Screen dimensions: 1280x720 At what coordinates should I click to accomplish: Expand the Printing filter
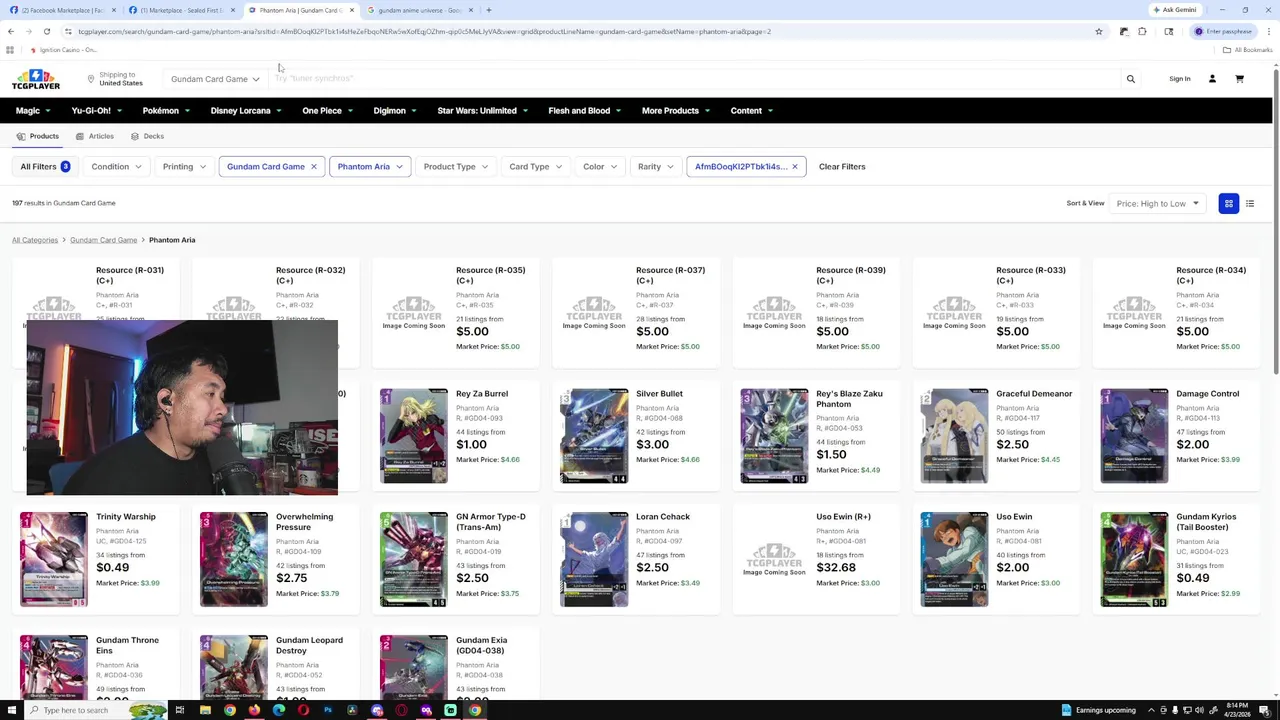tap(184, 167)
